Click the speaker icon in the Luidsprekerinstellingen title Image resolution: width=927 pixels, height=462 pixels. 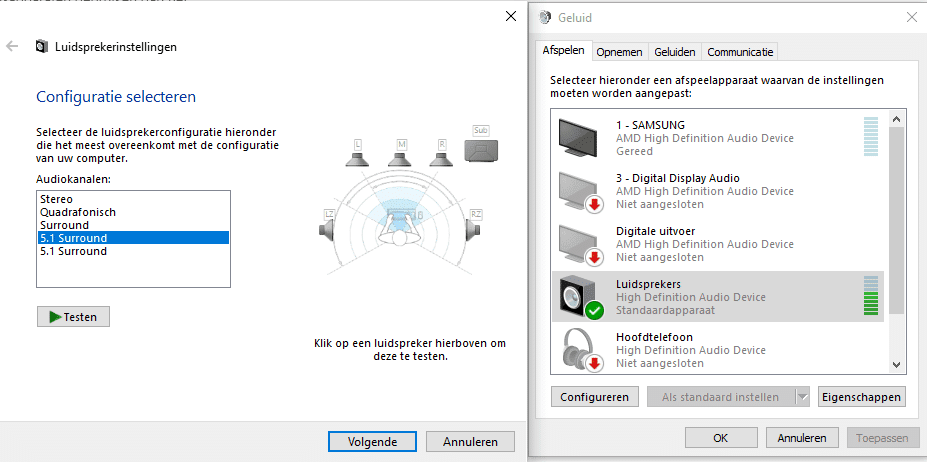tap(42, 46)
